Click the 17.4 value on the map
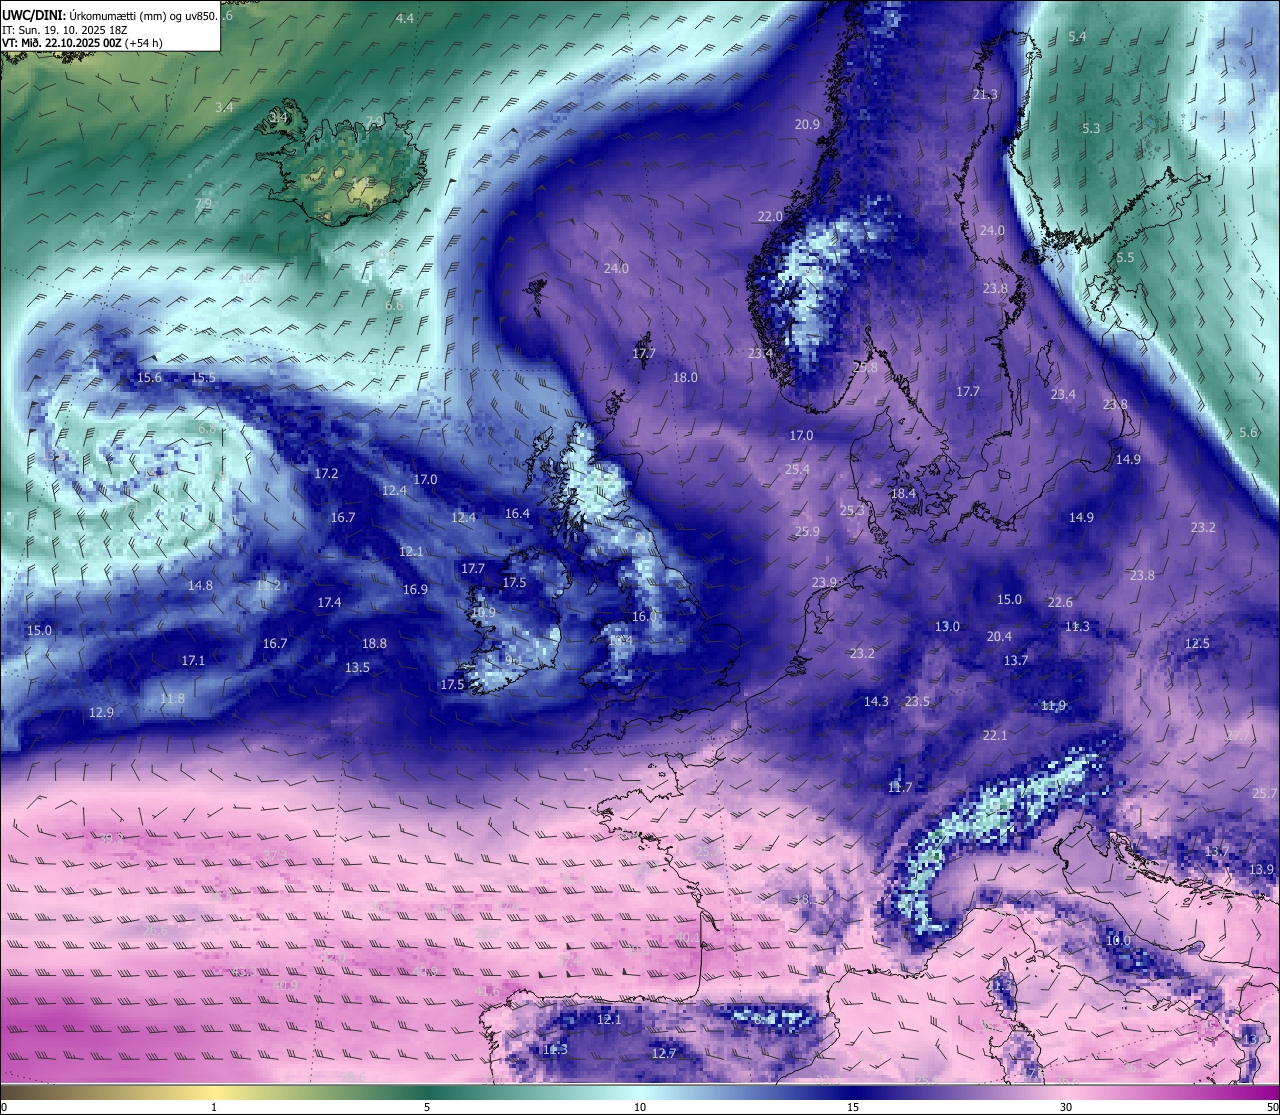The height and width of the screenshot is (1115, 1280). (329, 602)
